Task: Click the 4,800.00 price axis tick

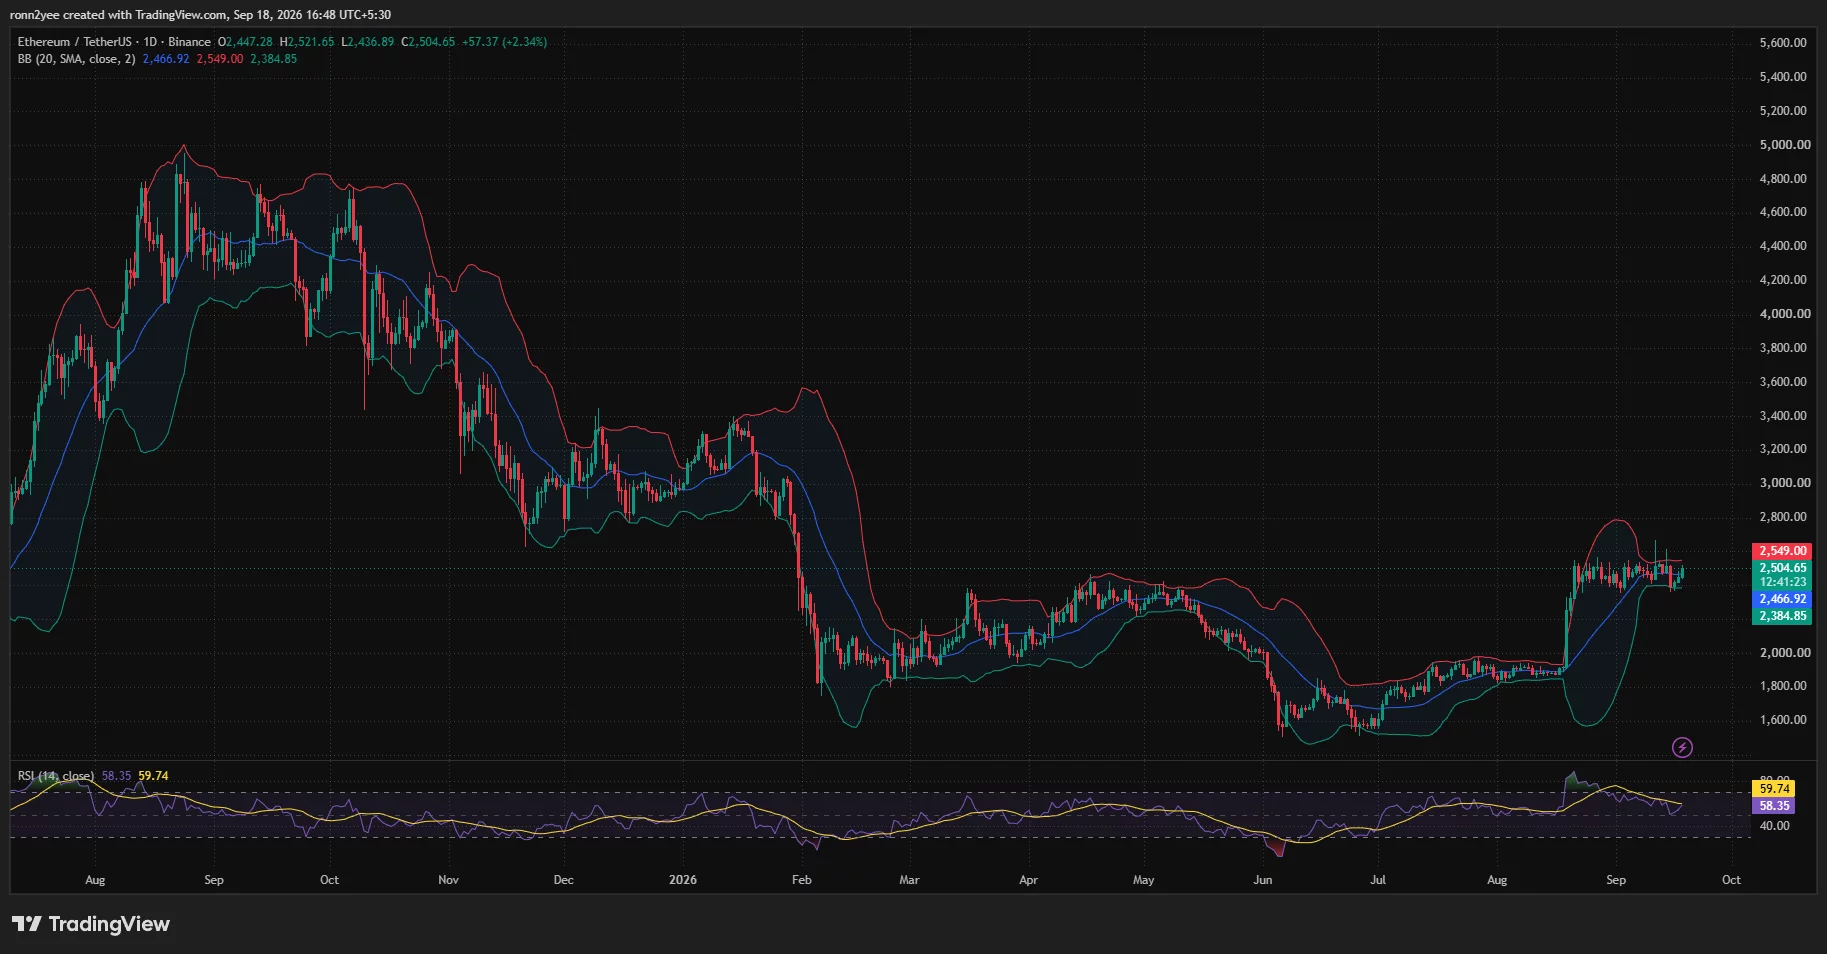Action: [1783, 179]
